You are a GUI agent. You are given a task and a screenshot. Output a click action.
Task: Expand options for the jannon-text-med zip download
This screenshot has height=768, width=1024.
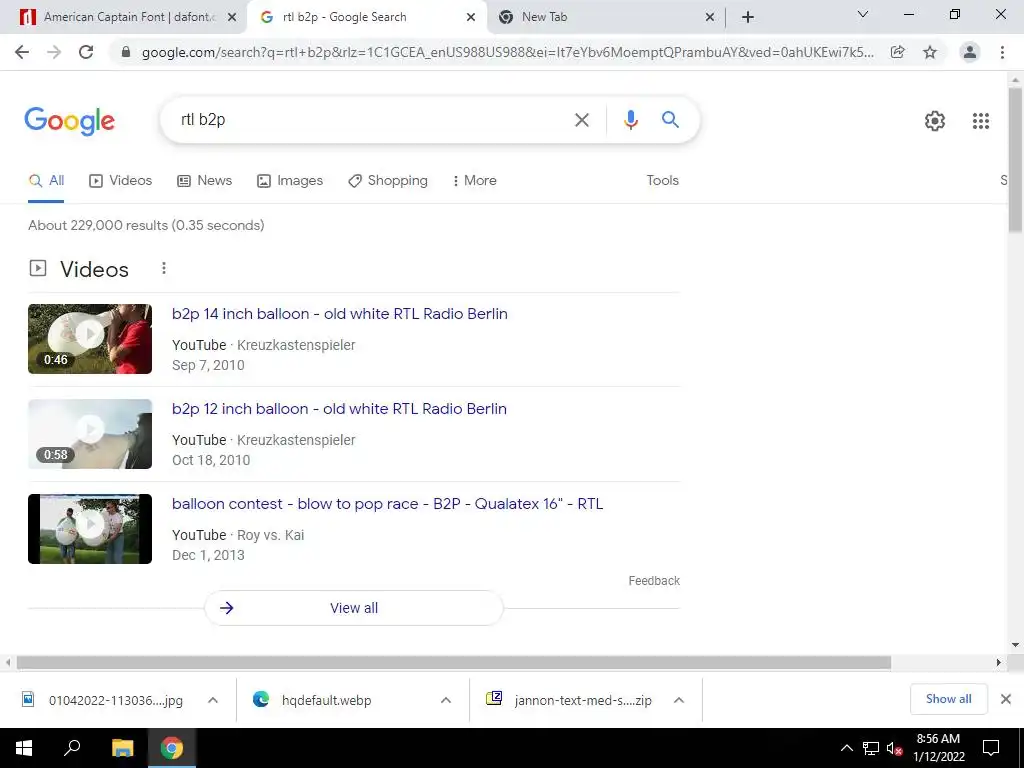click(679, 700)
